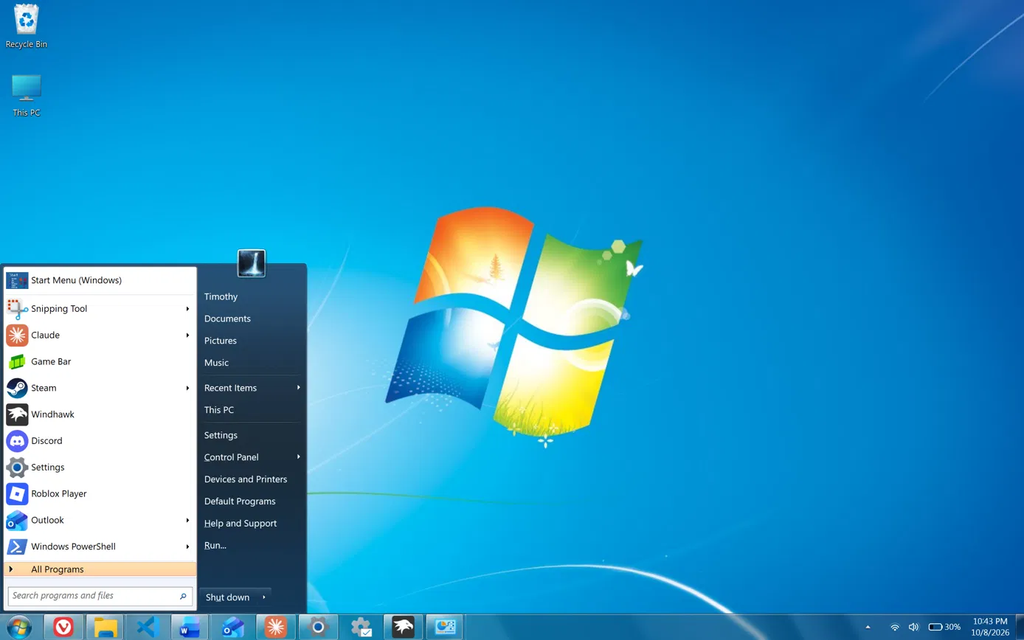1024x640 pixels.
Task: Open Word from the taskbar
Action: 190,628
